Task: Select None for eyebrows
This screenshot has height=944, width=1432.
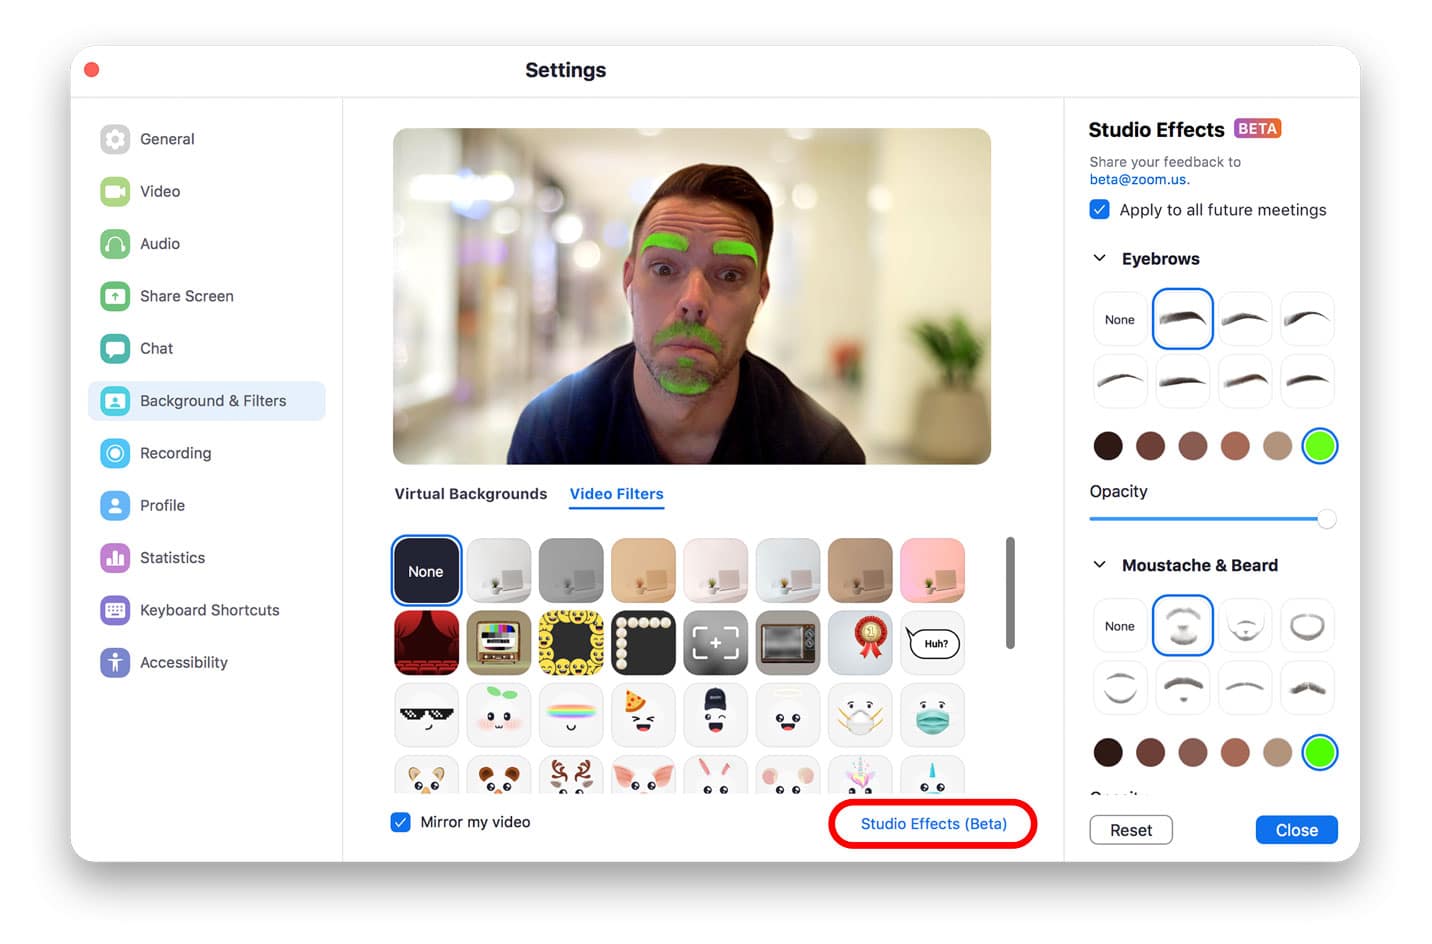Action: coord(1120,320)
